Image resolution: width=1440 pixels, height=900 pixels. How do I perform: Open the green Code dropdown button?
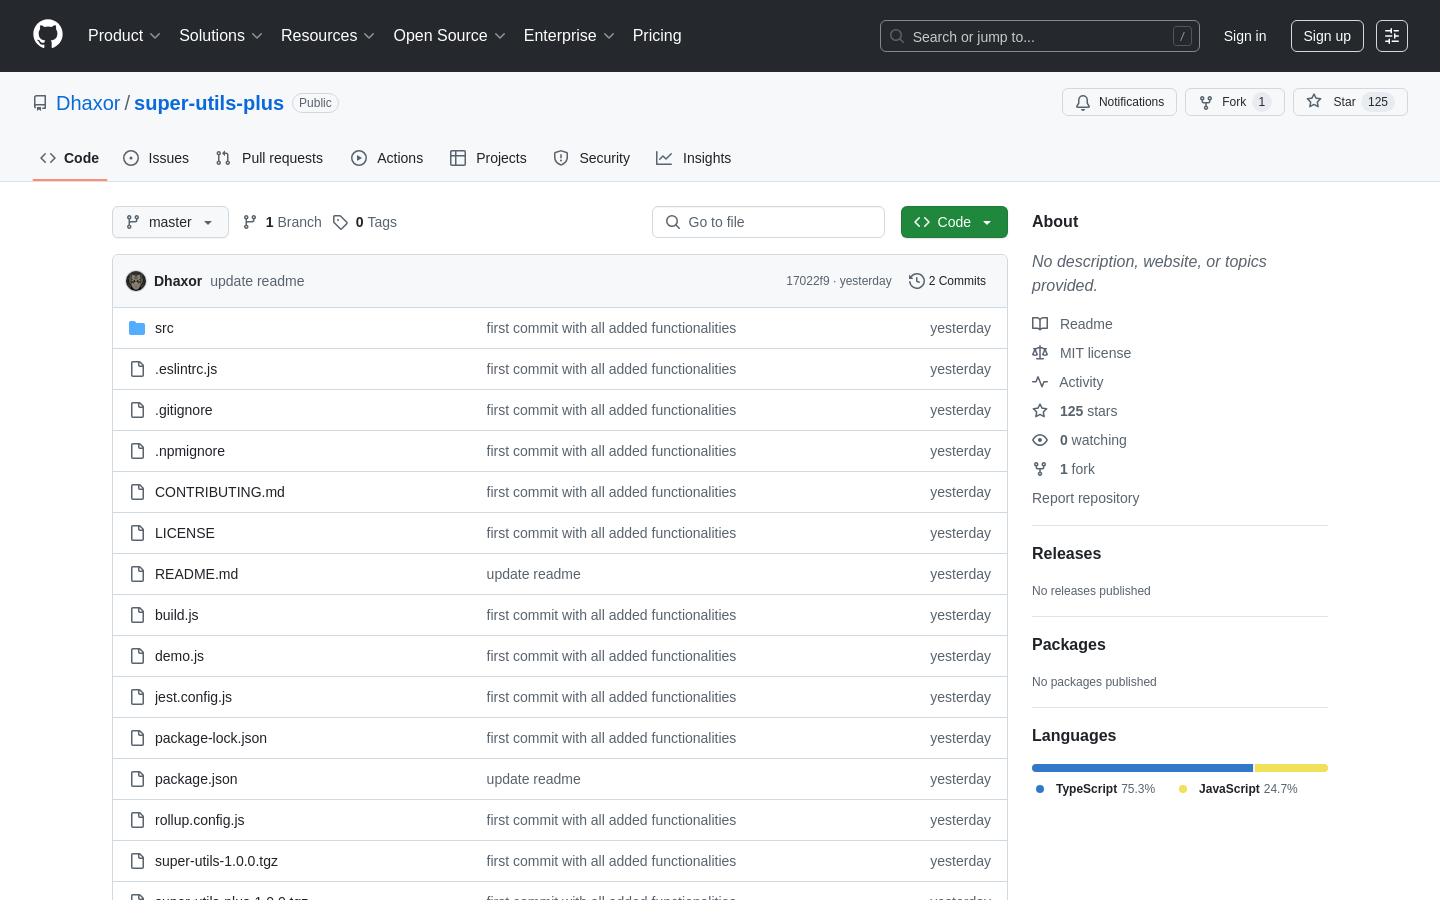tap(954, 222)
